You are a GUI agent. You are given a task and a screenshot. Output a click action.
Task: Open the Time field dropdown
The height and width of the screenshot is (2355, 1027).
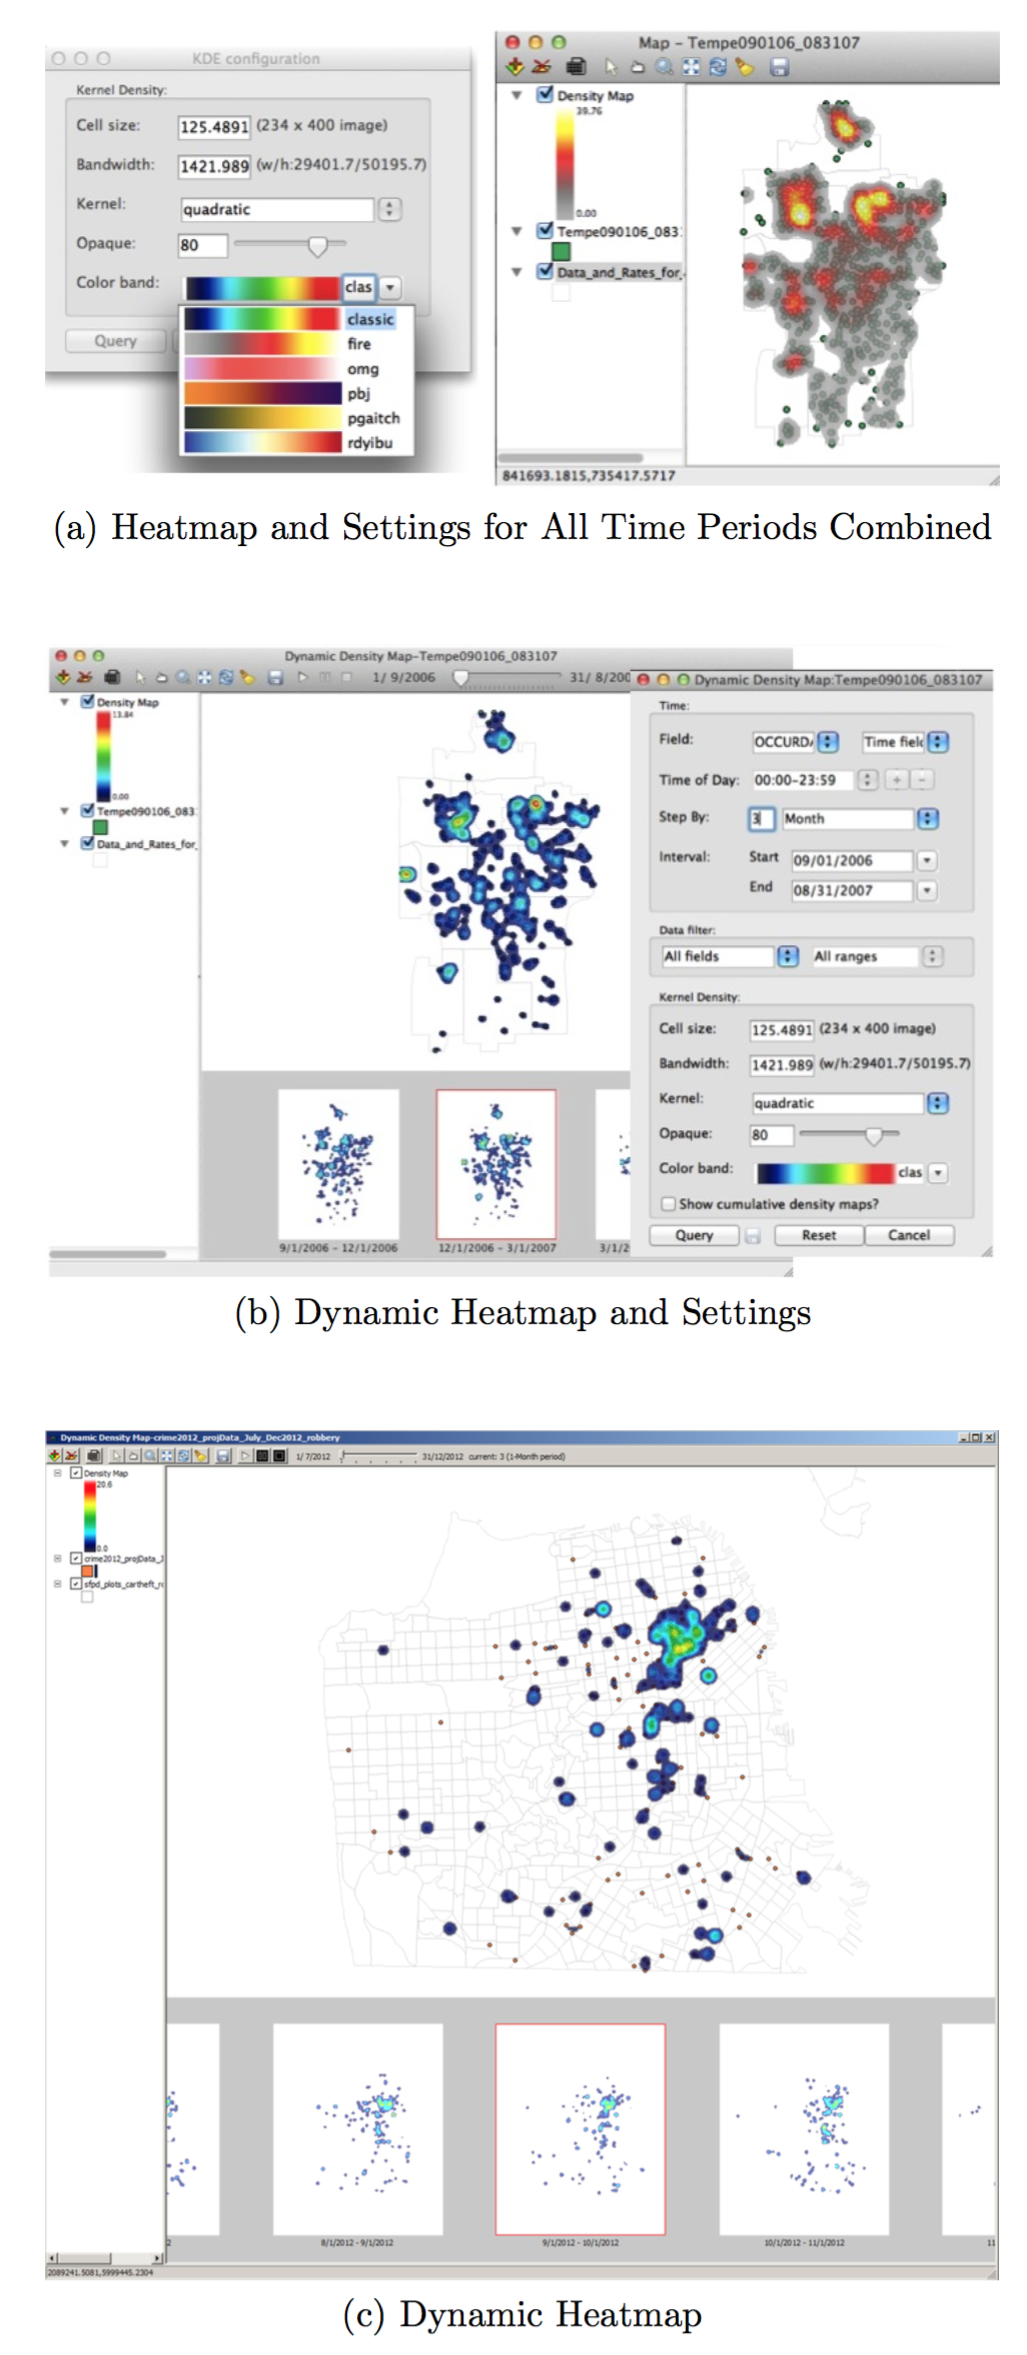tap(937, 742)
